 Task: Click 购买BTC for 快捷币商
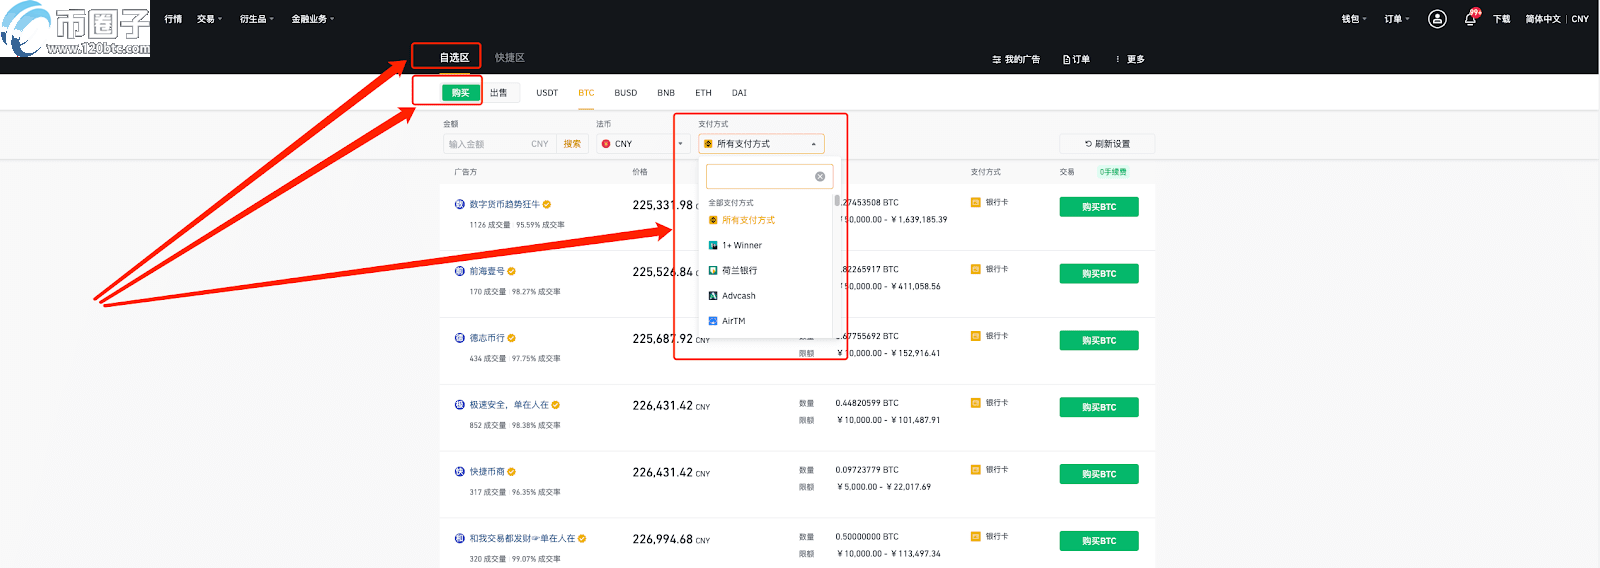1099,474
